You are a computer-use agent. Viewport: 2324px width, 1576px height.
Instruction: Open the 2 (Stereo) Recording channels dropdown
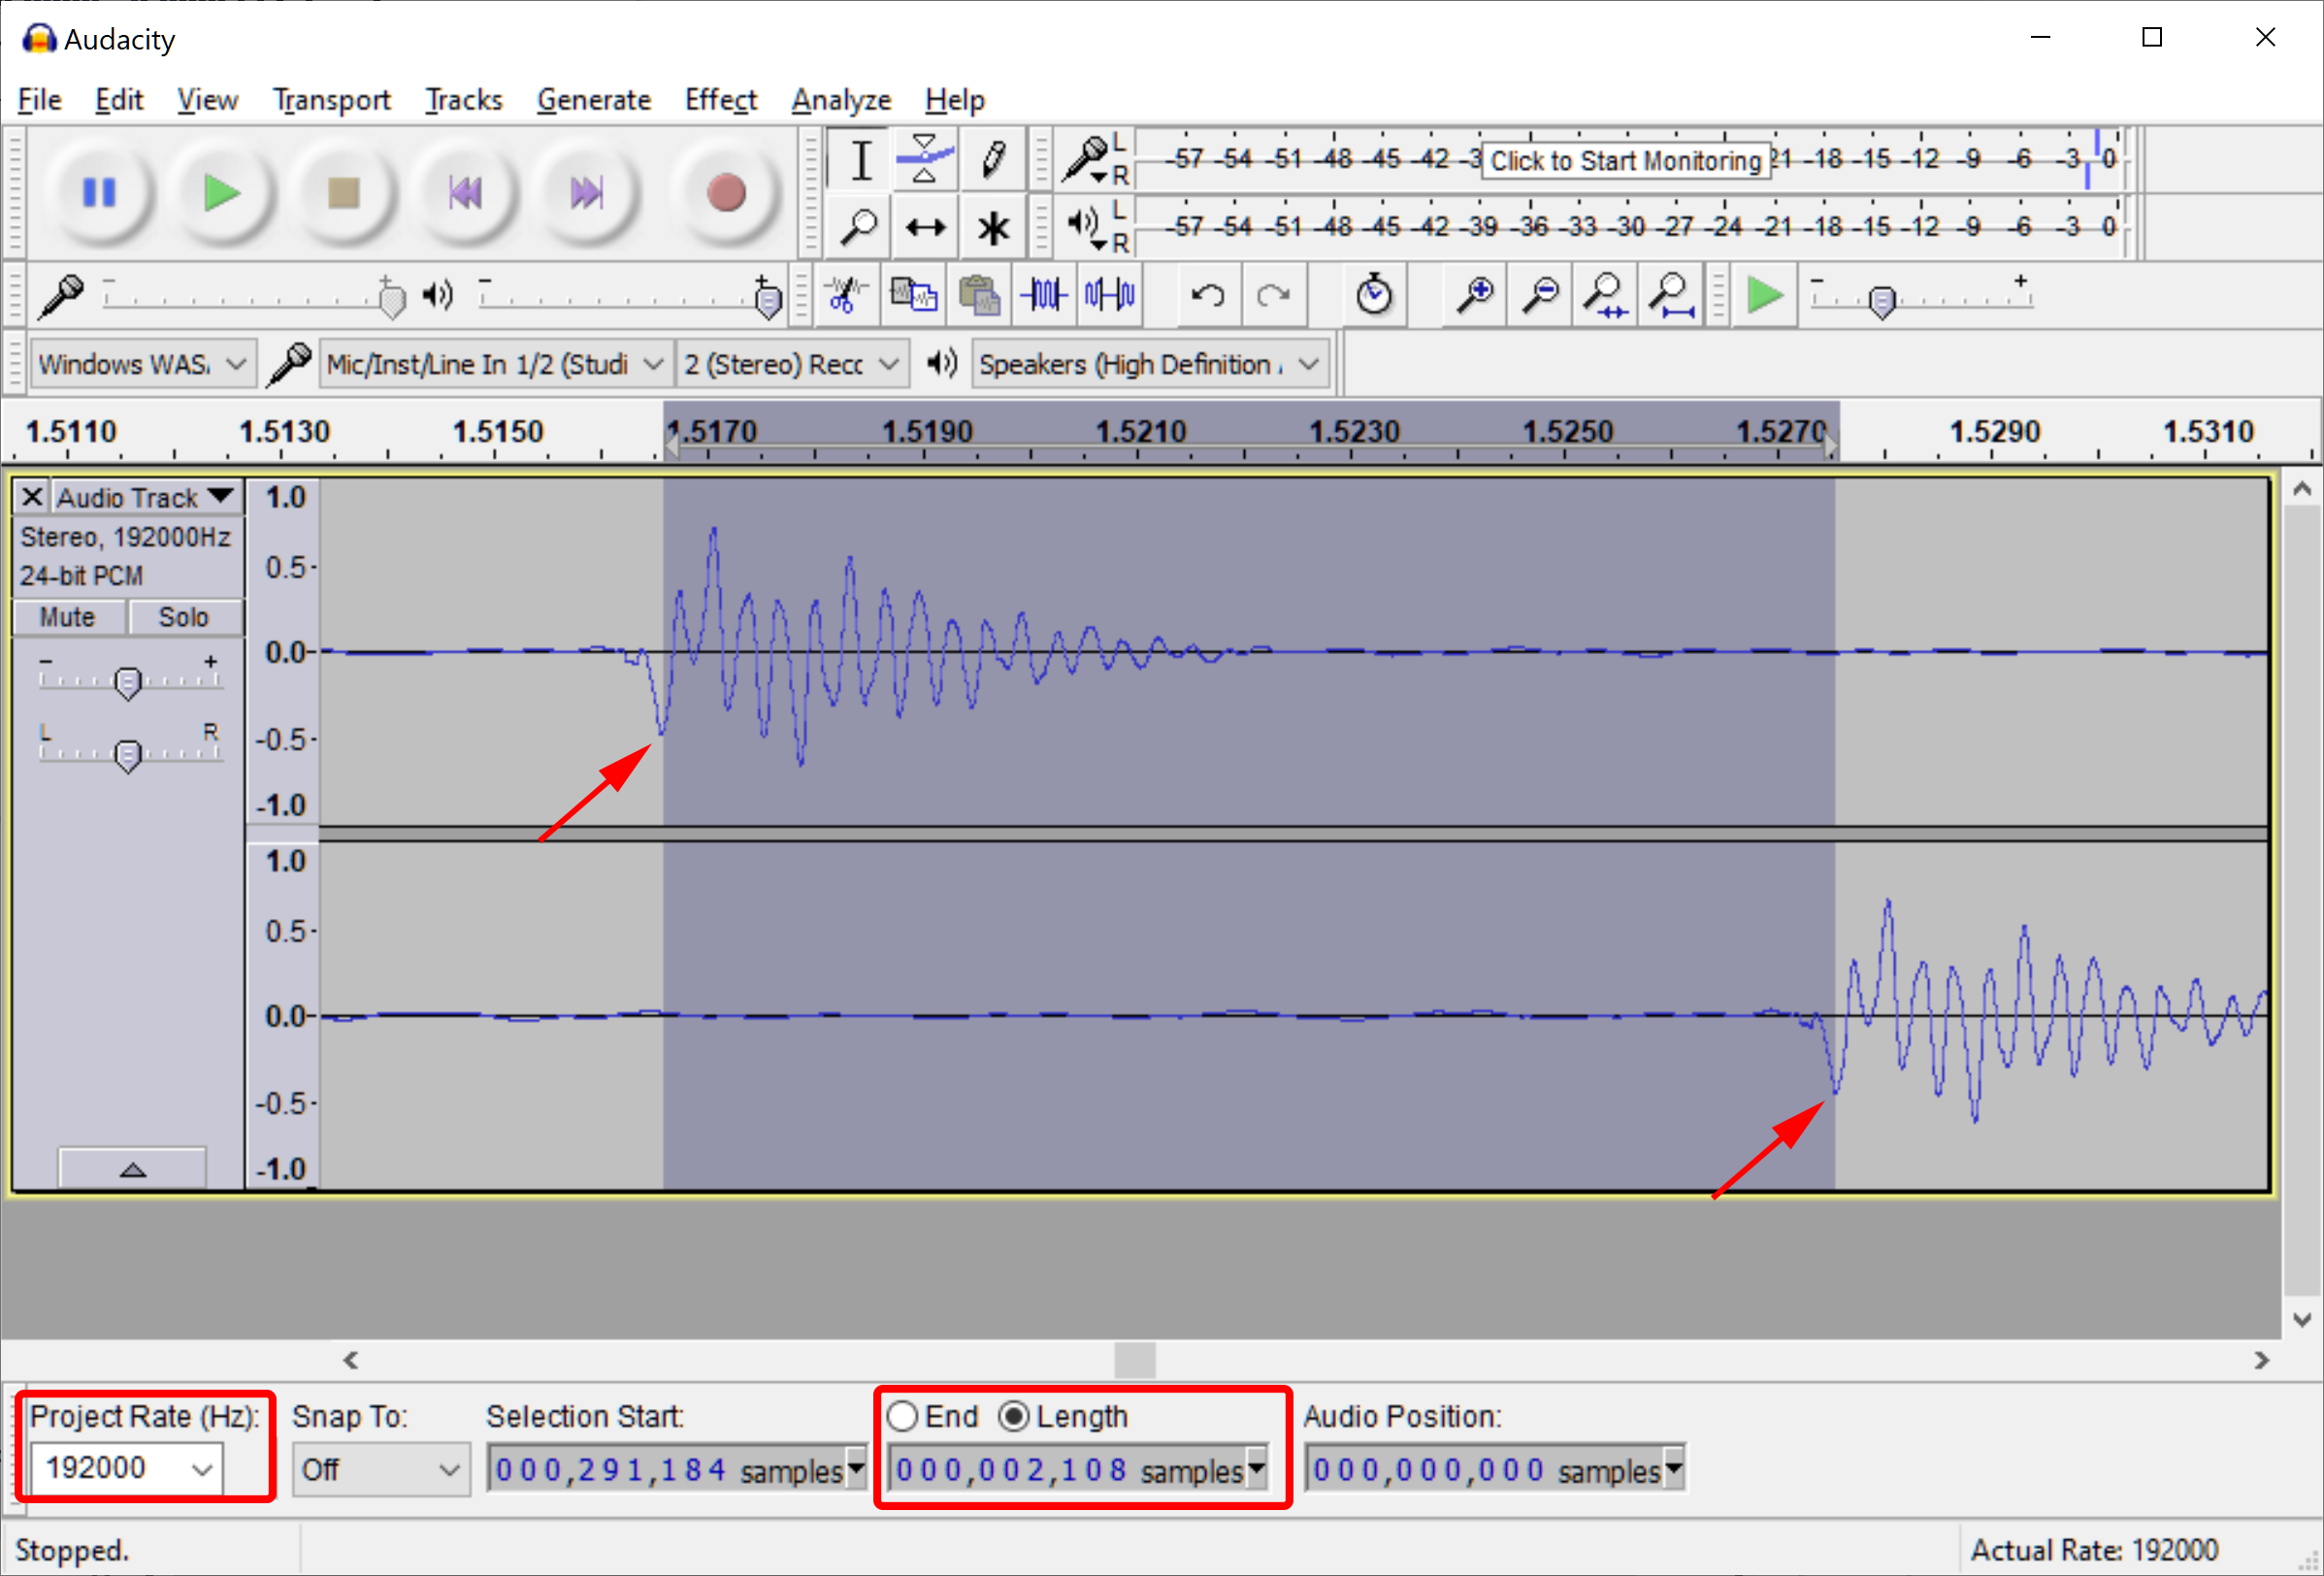point(792,364)
